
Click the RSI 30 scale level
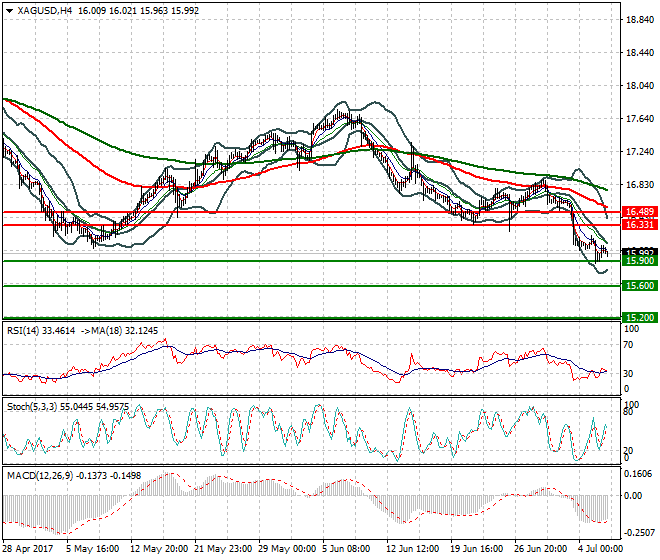(x=628, y=373)
